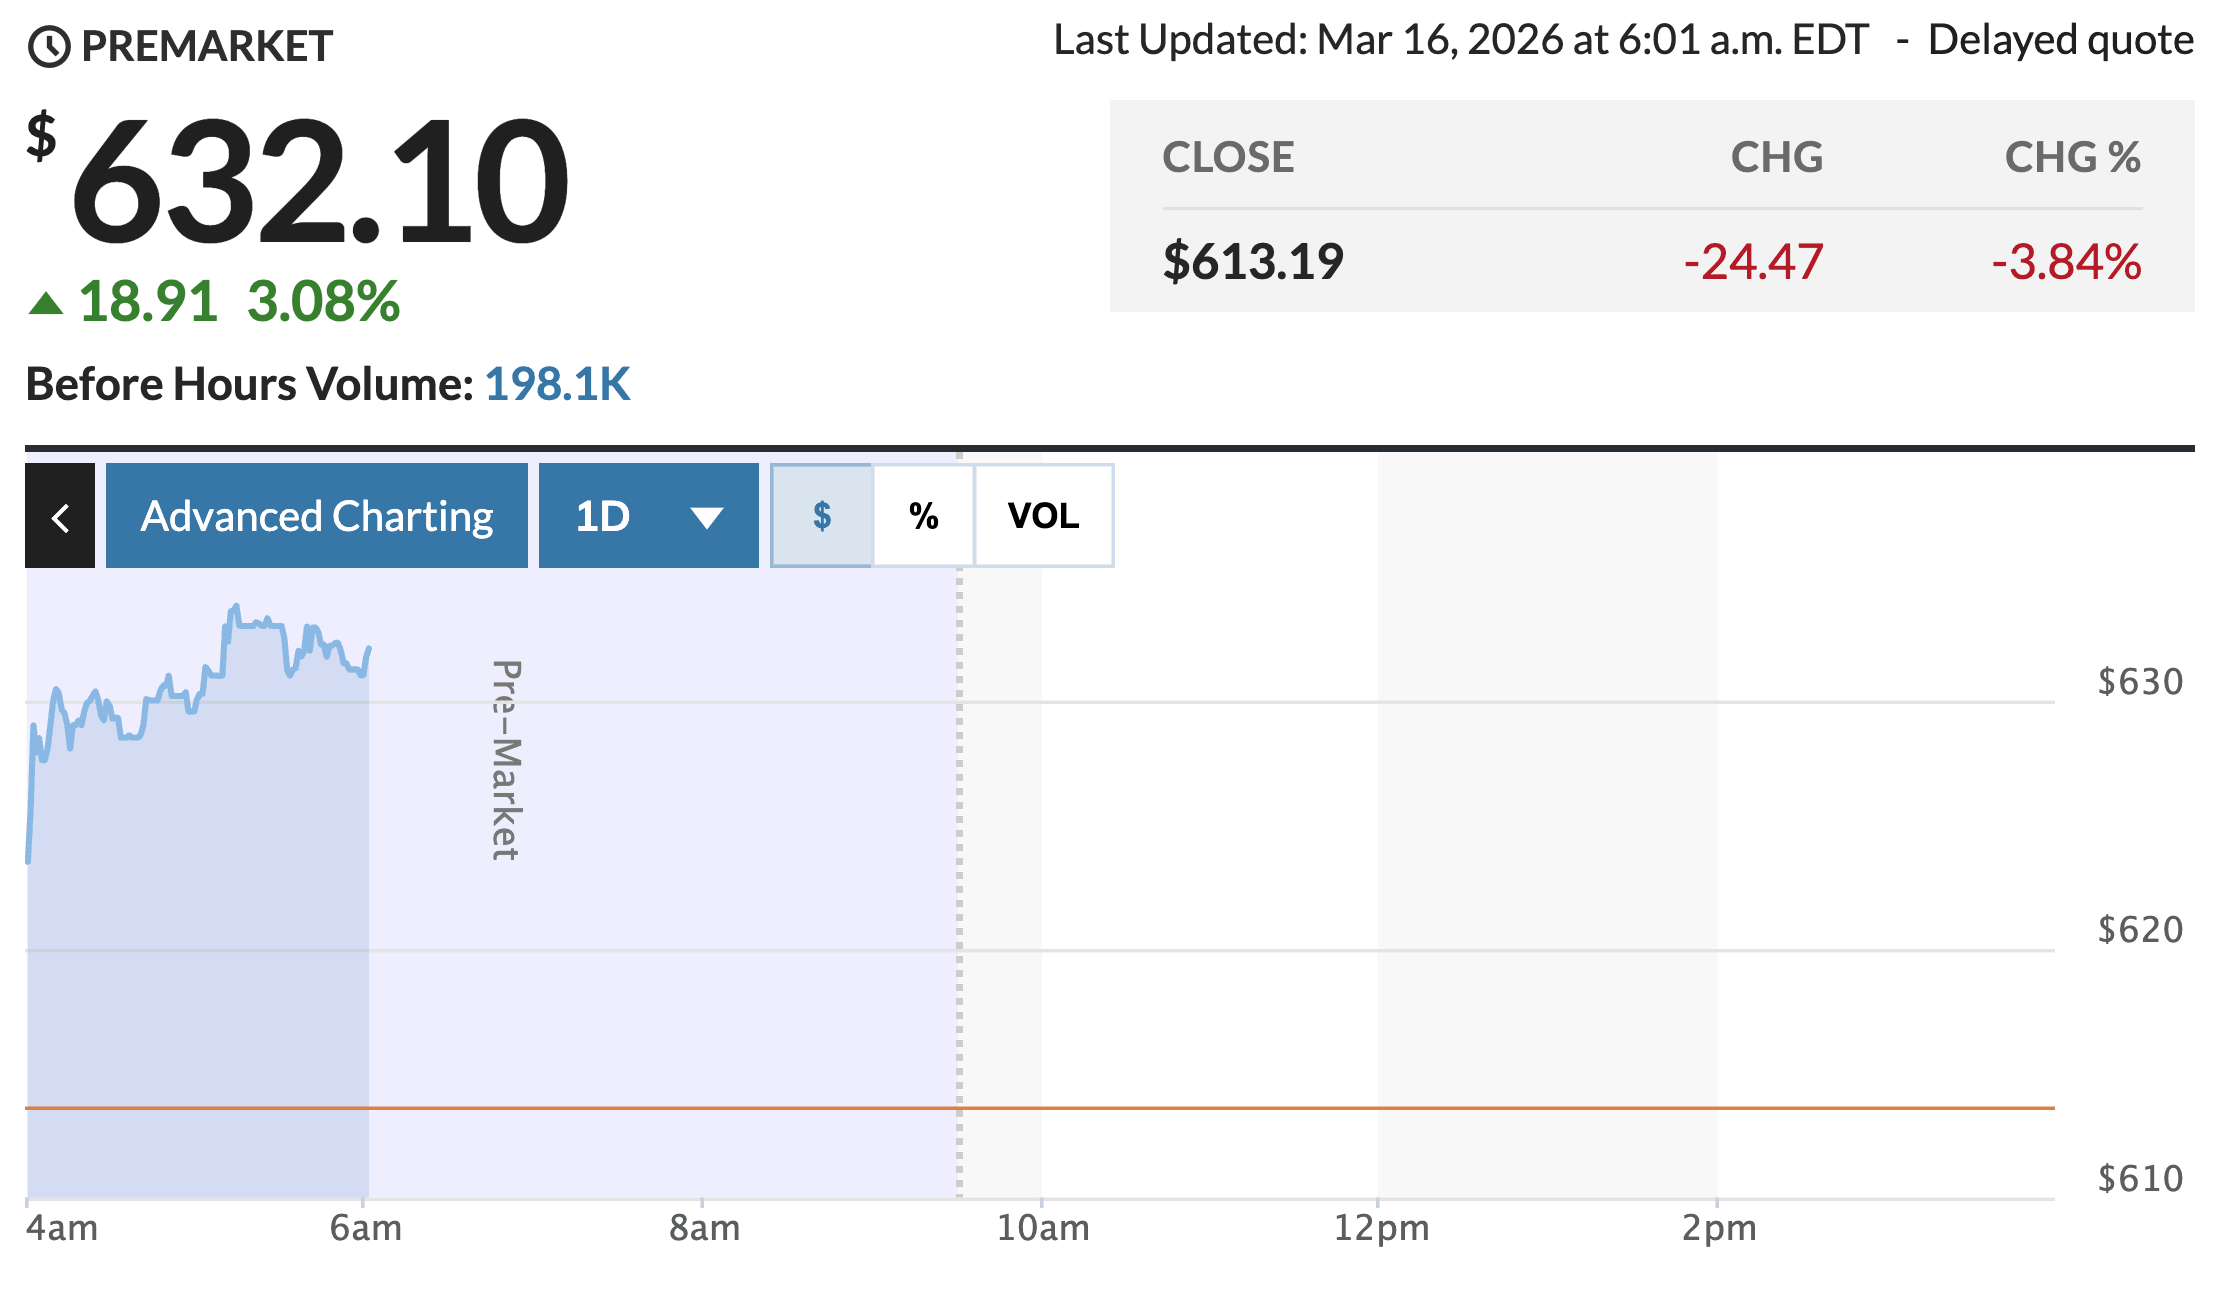The image size is (2216, 1294).
Task: Click the Before Hours Volume 198.1K value
Action: coord(557,384)
